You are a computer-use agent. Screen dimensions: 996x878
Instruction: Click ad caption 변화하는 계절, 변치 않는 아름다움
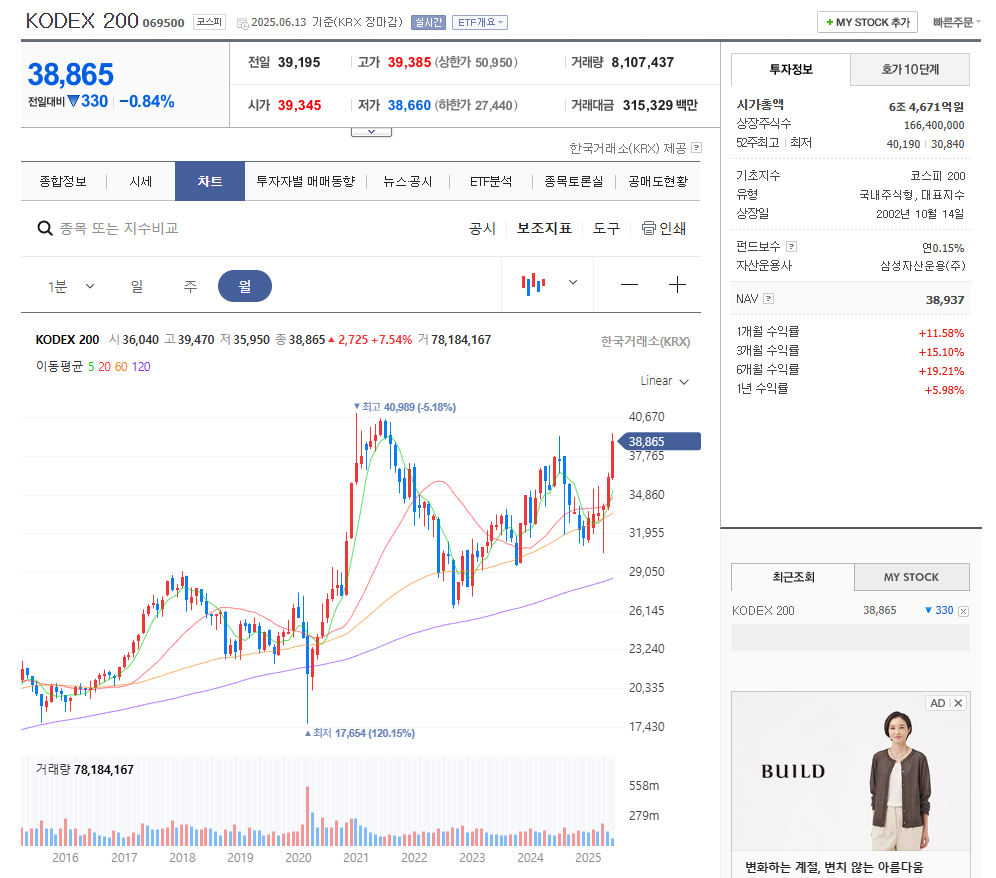point(834,867)
